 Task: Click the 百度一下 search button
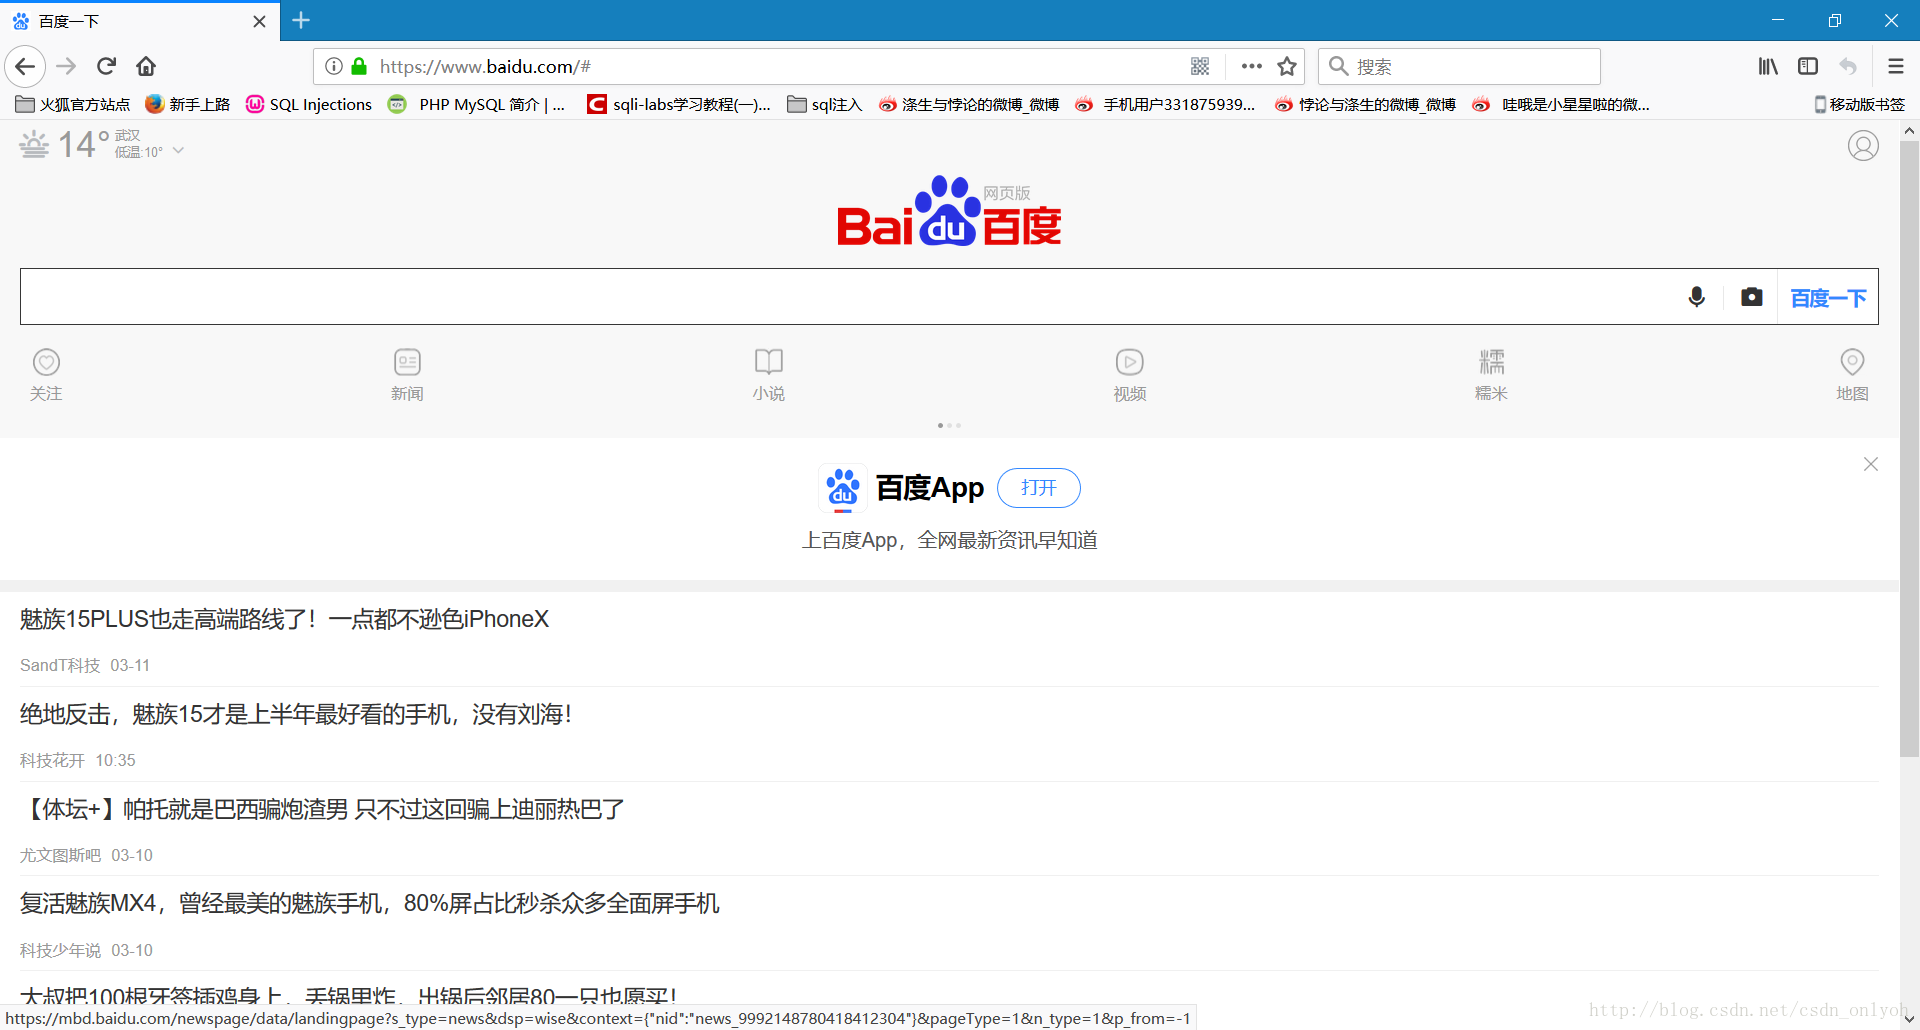pyautogui.click(x=1828, y=297)
